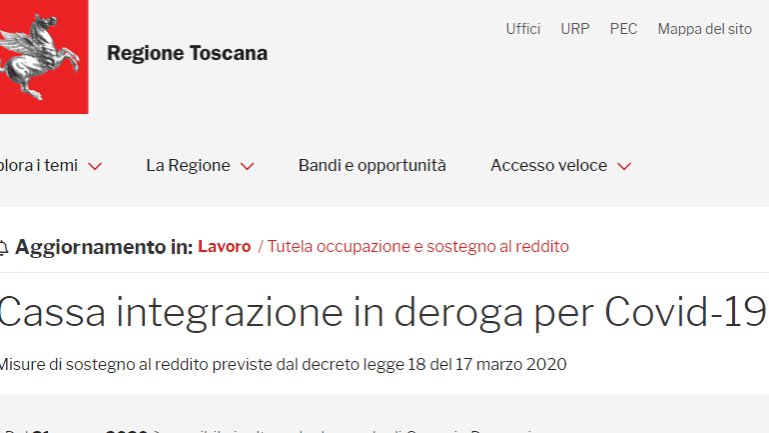Open the Uffici link in the header
Screen dimensions: 769x433
click(523, 29)
